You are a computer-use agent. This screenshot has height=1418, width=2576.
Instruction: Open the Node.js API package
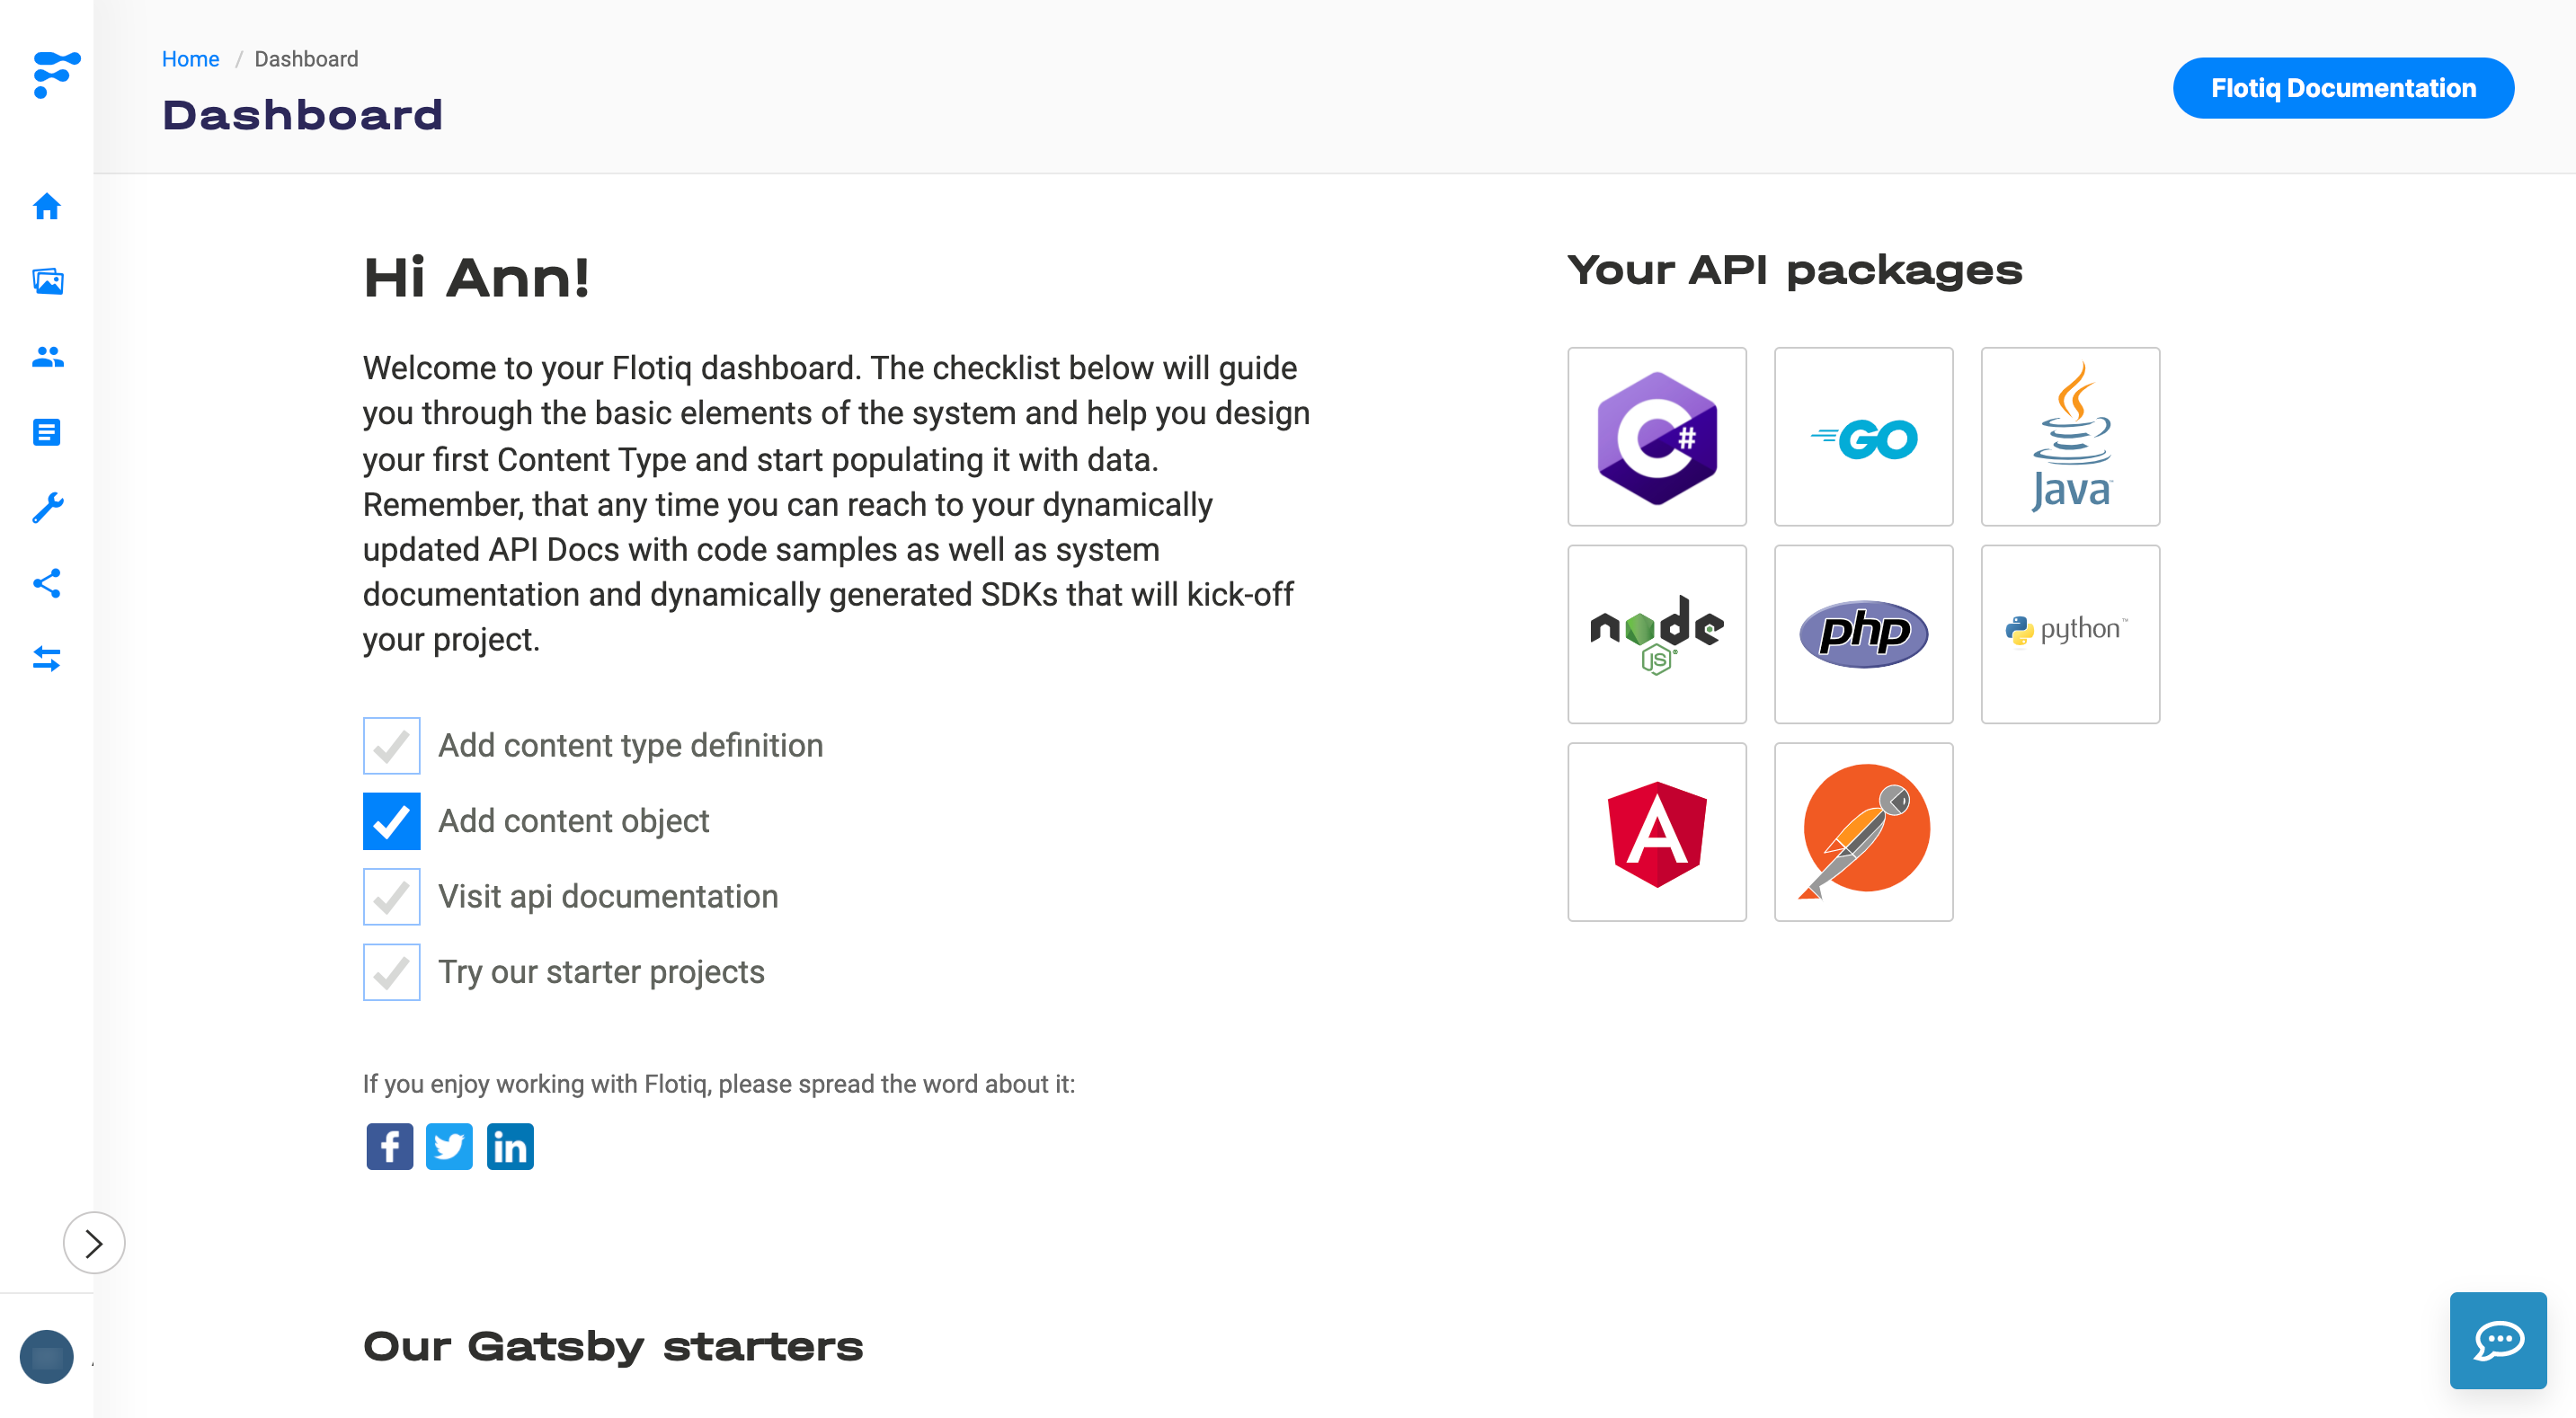pos(1656,632)
